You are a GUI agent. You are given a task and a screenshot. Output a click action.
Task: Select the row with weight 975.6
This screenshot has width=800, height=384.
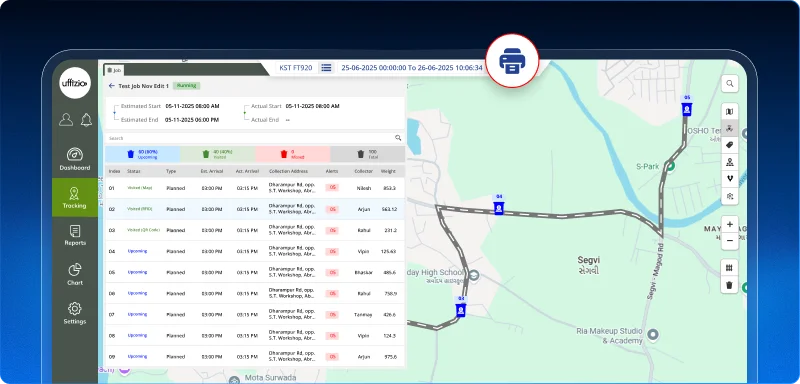tap(255, 356)
